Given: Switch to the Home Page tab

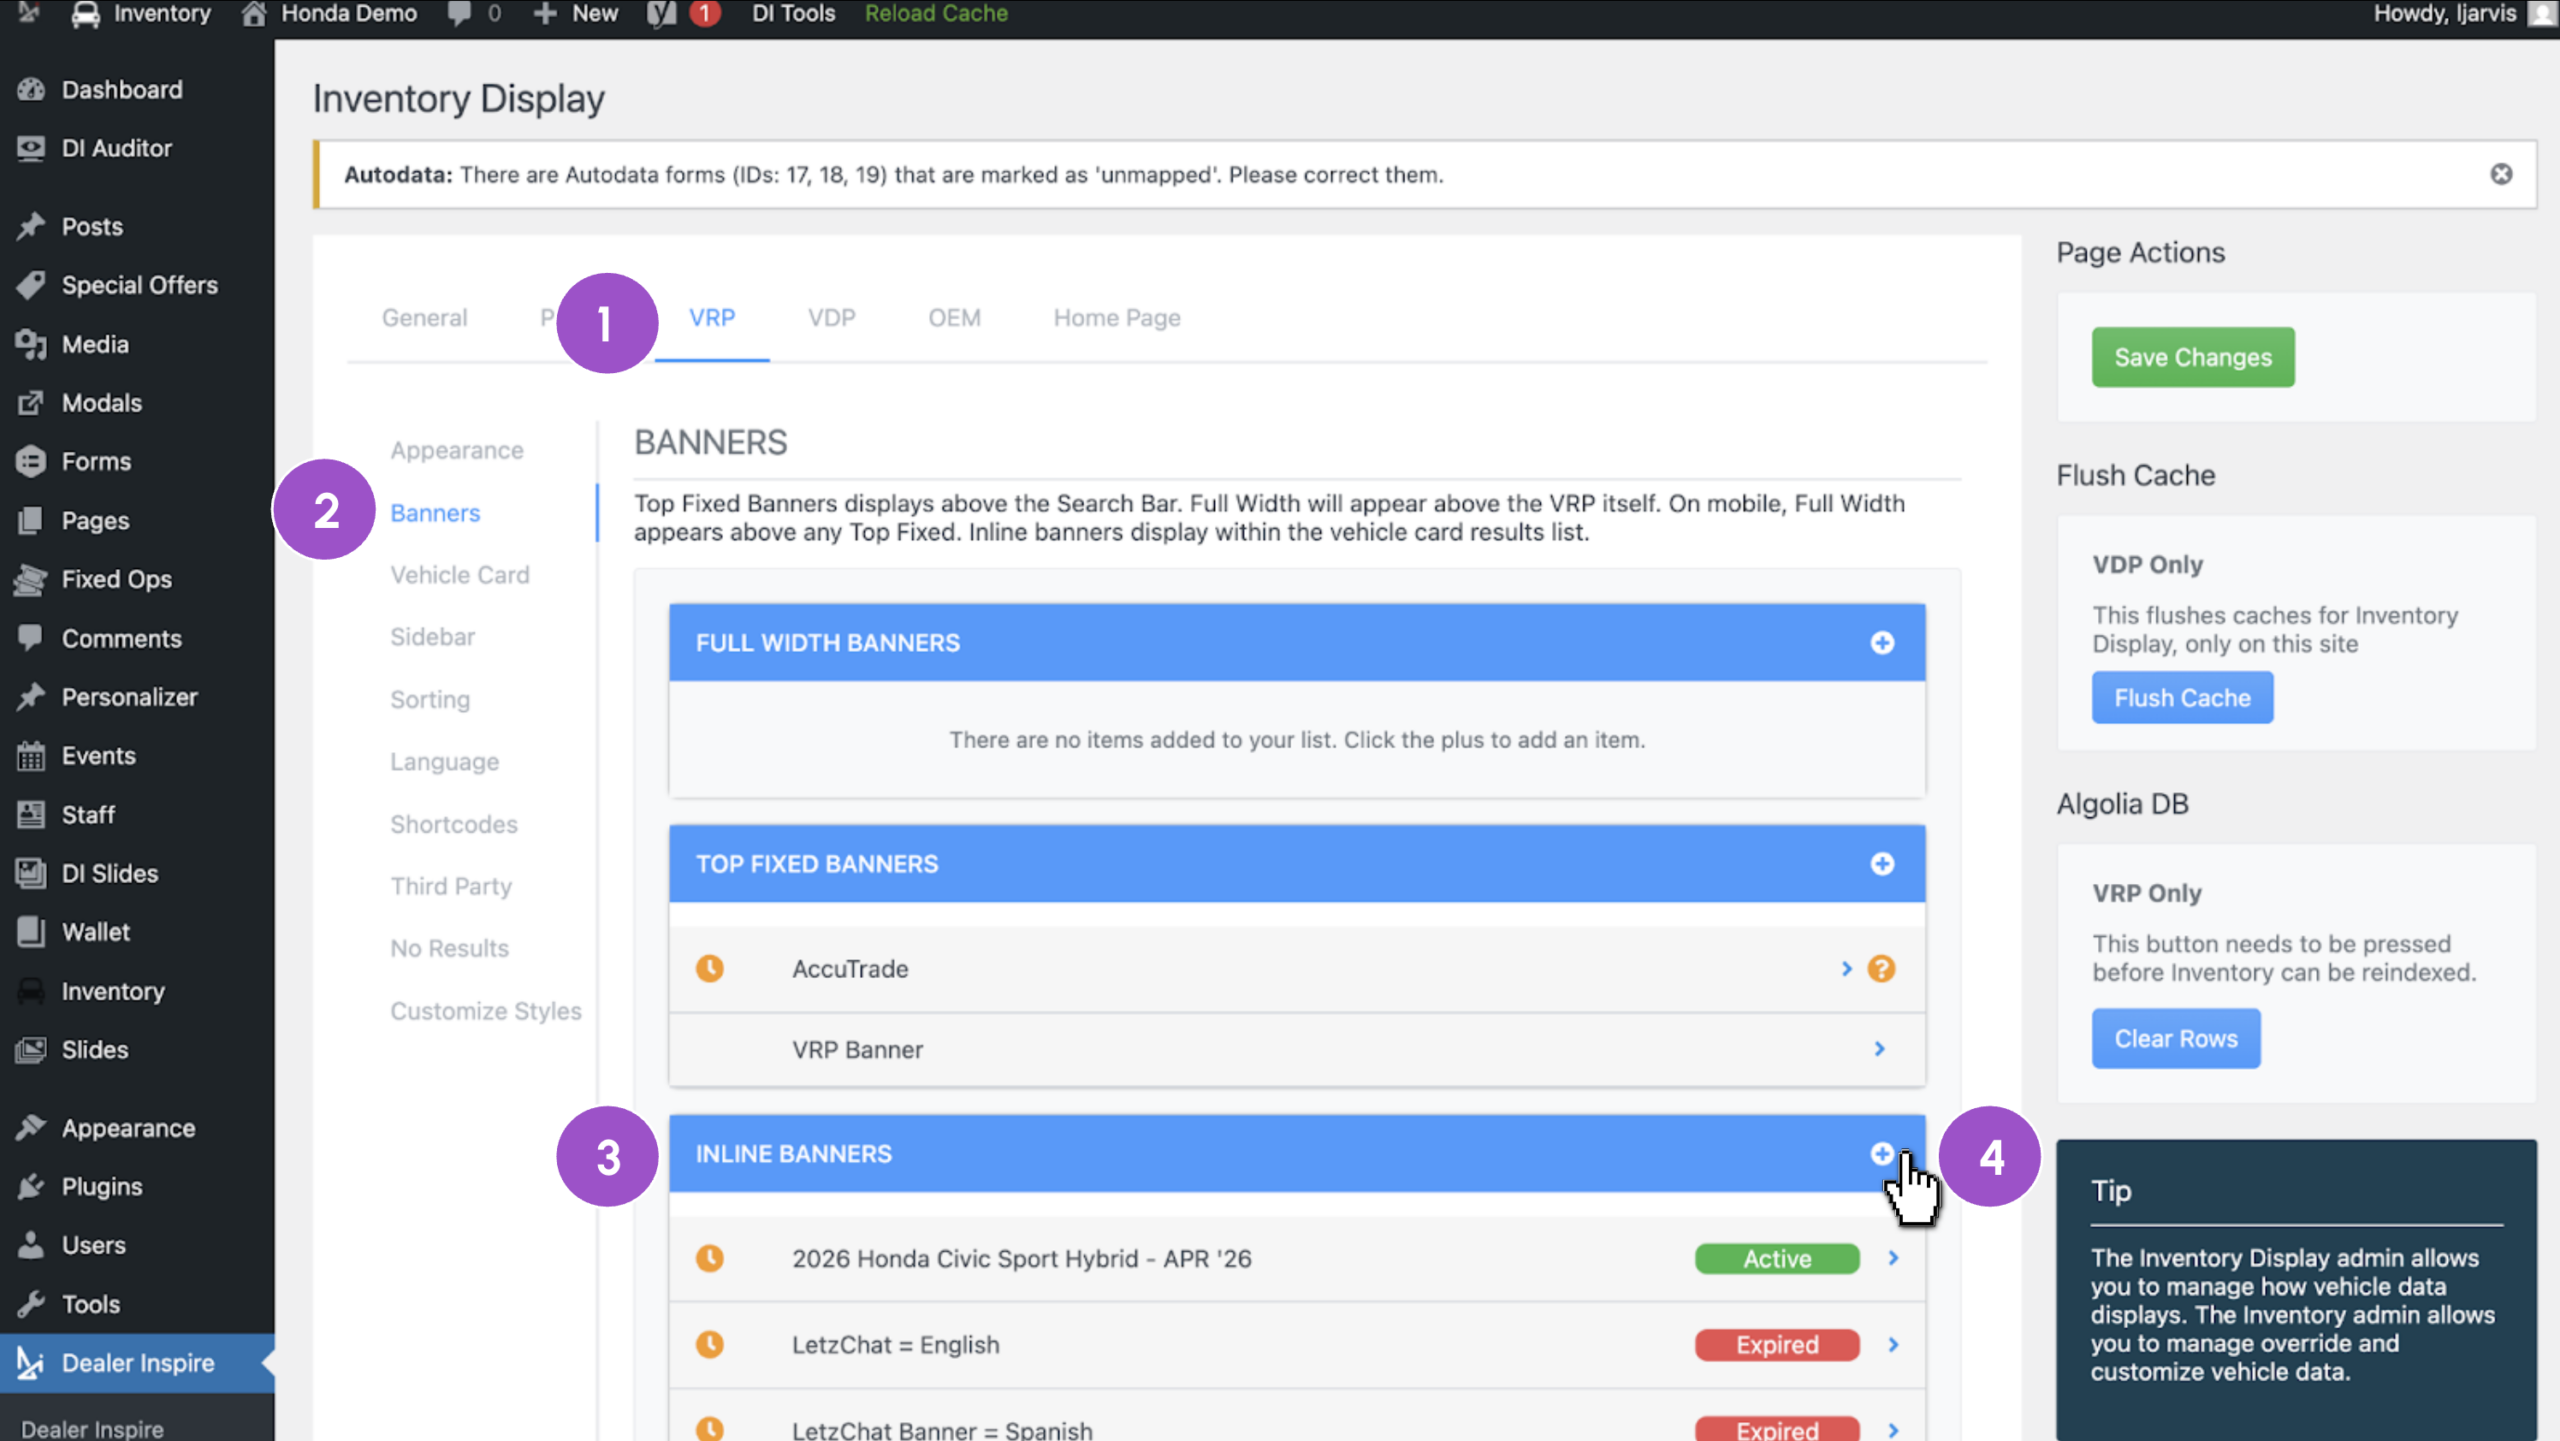Looking at the screenshot, I should tap(1117, 318).
